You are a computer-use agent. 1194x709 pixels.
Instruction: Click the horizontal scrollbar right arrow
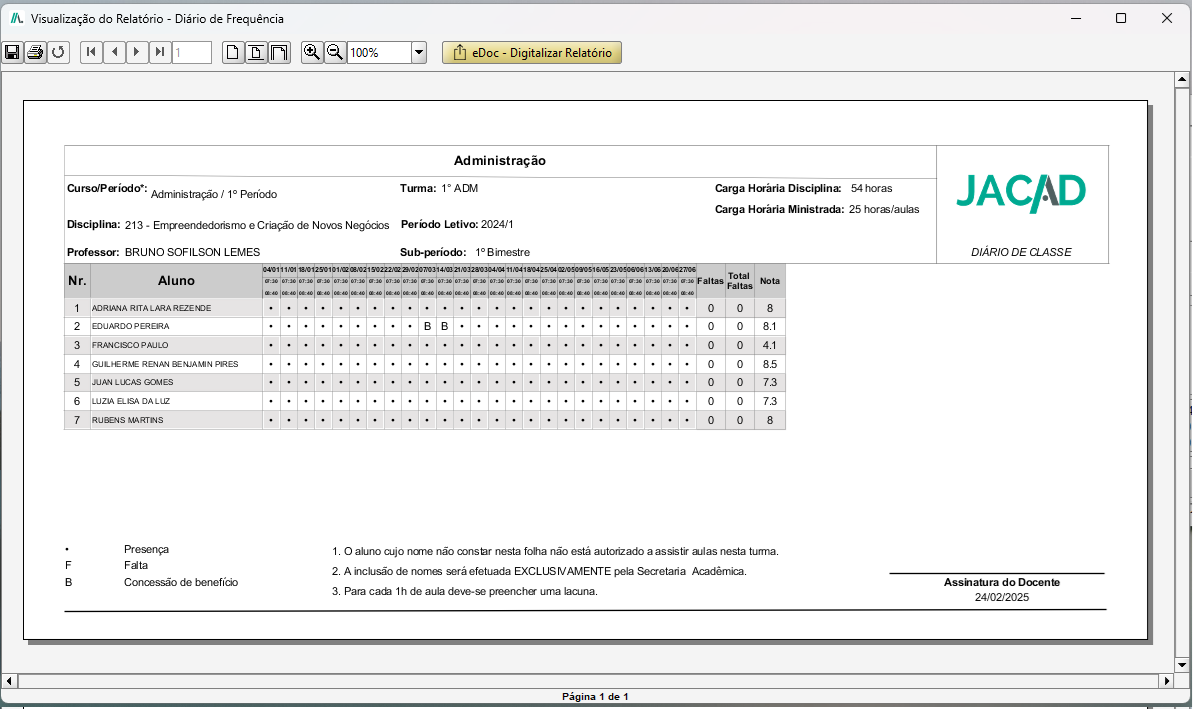pos(1167,681)
